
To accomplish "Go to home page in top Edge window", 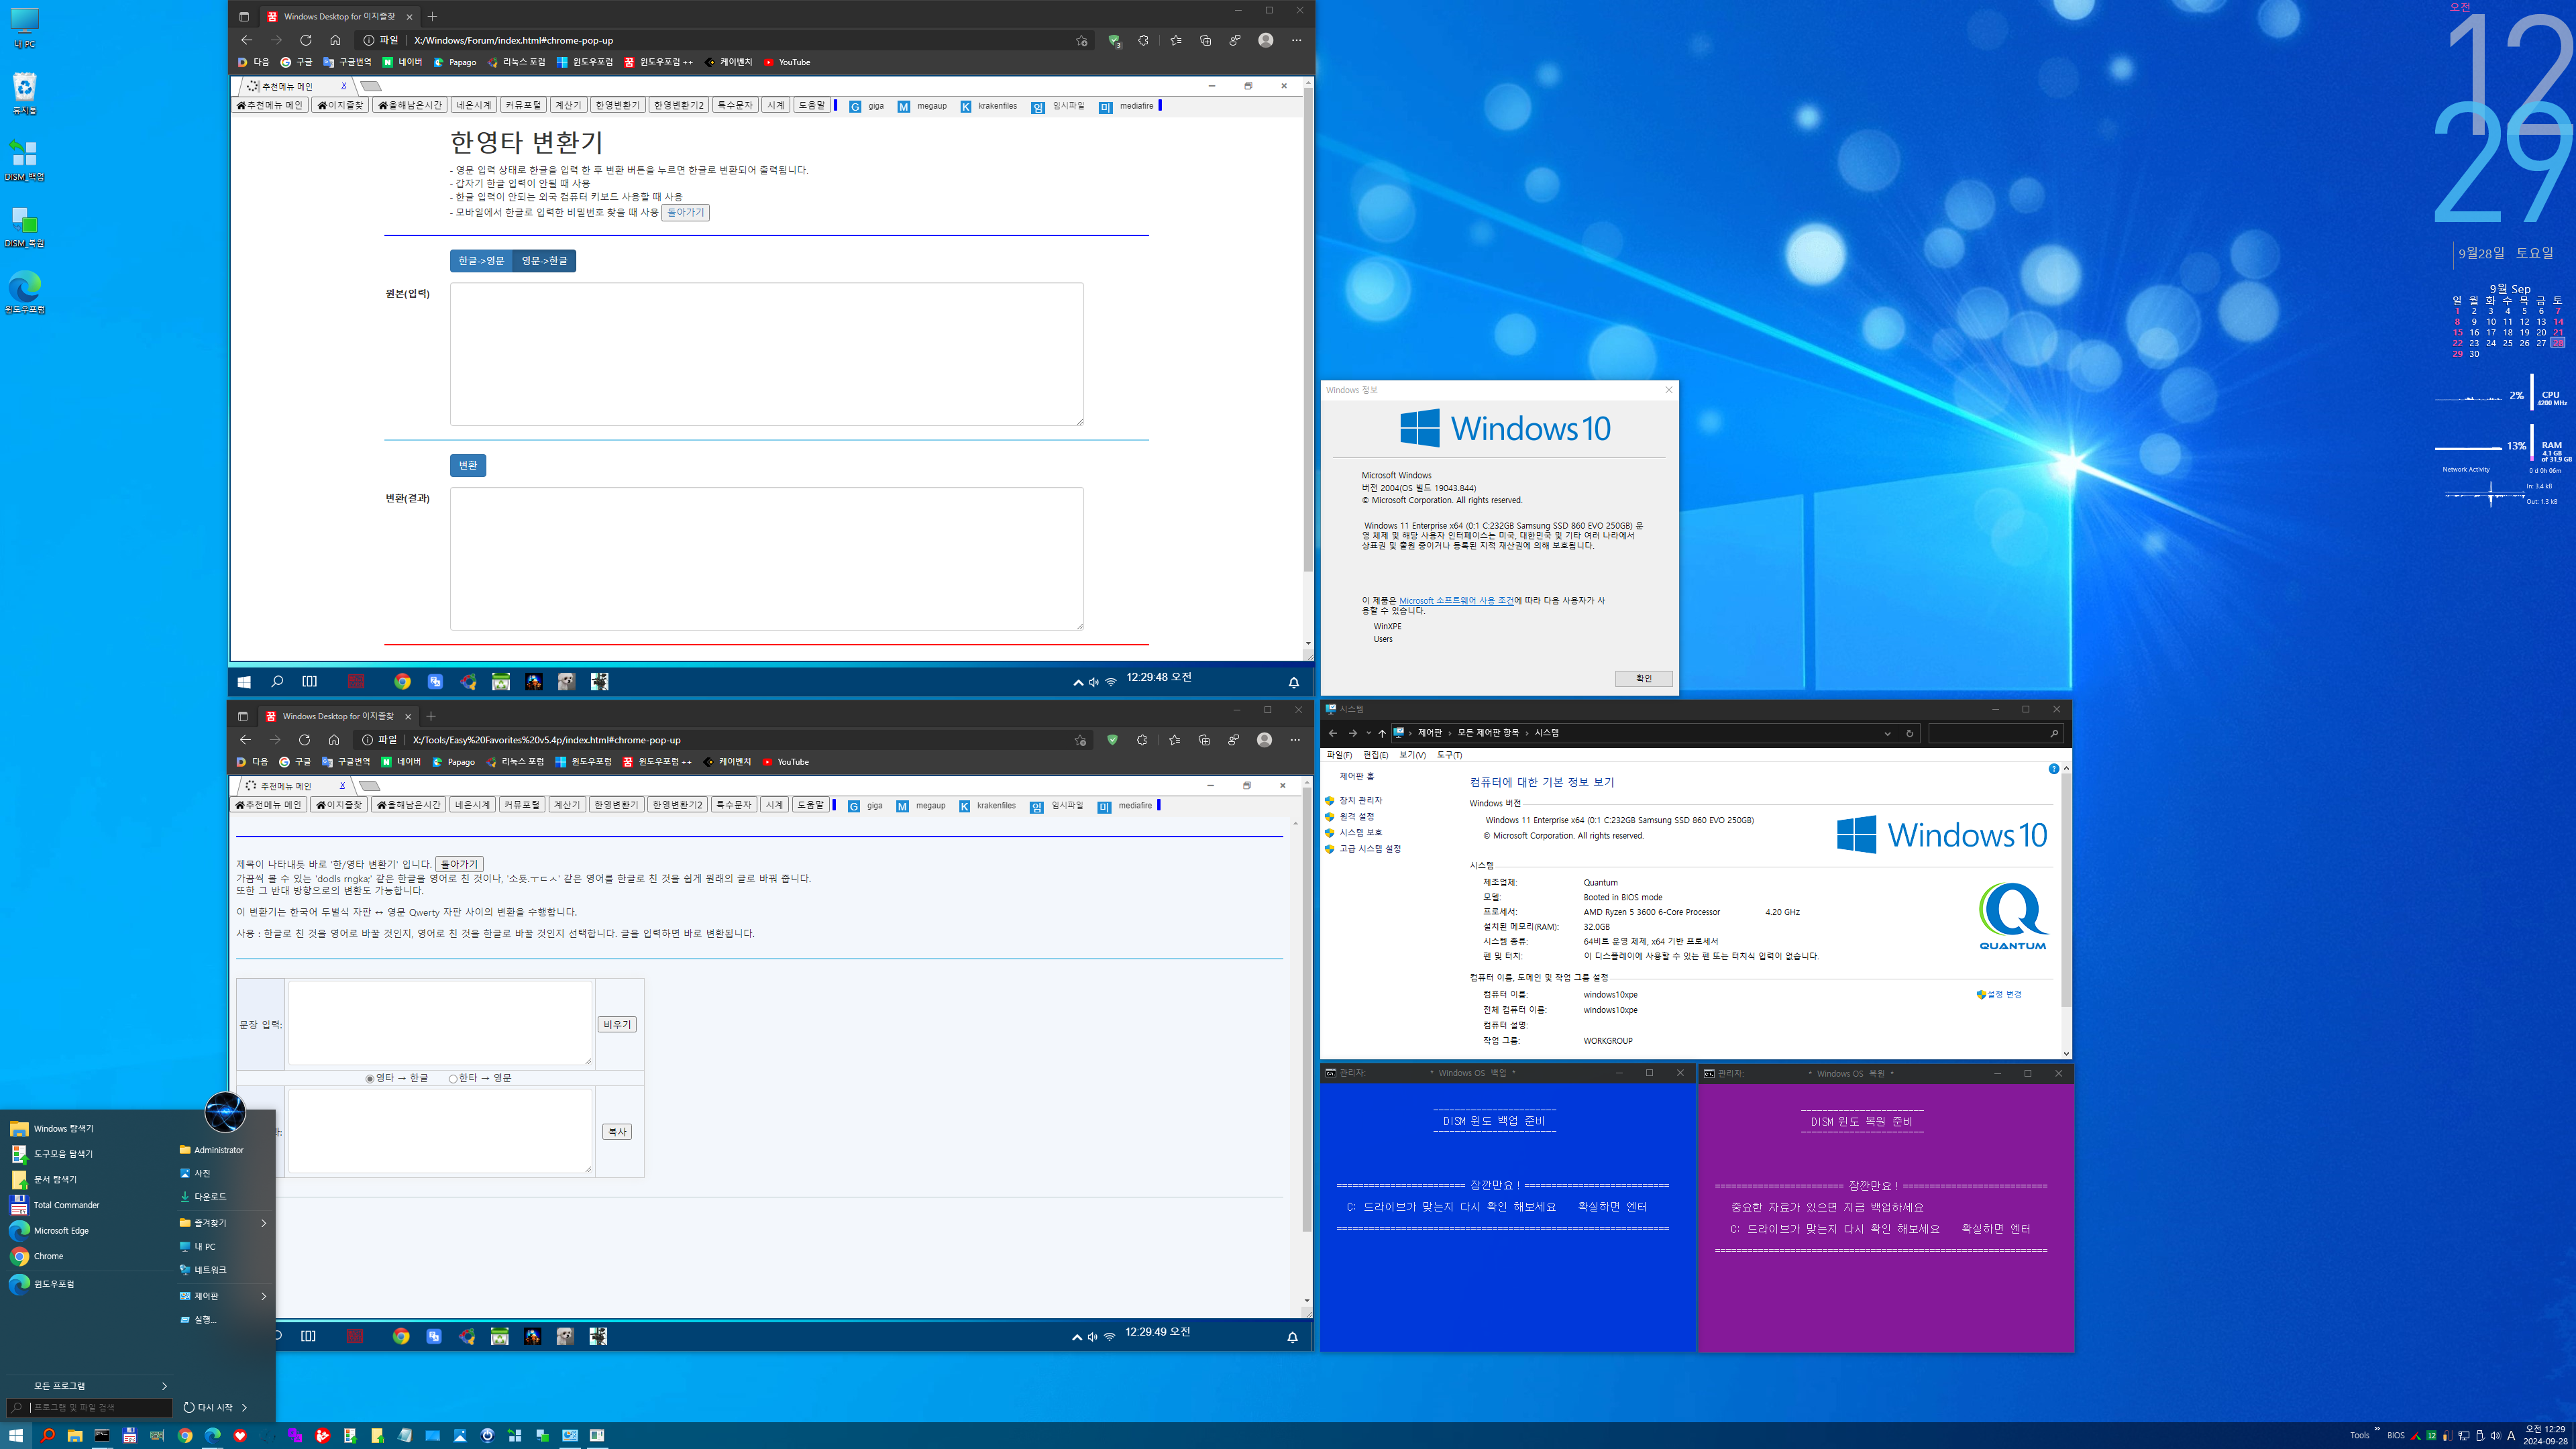I will tap(335, 40).
